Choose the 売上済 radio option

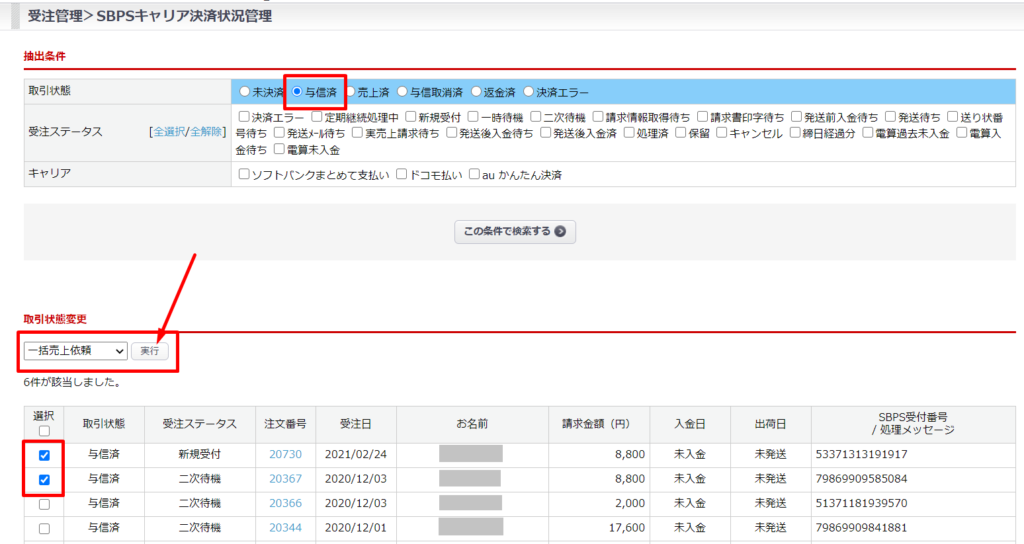350,92
